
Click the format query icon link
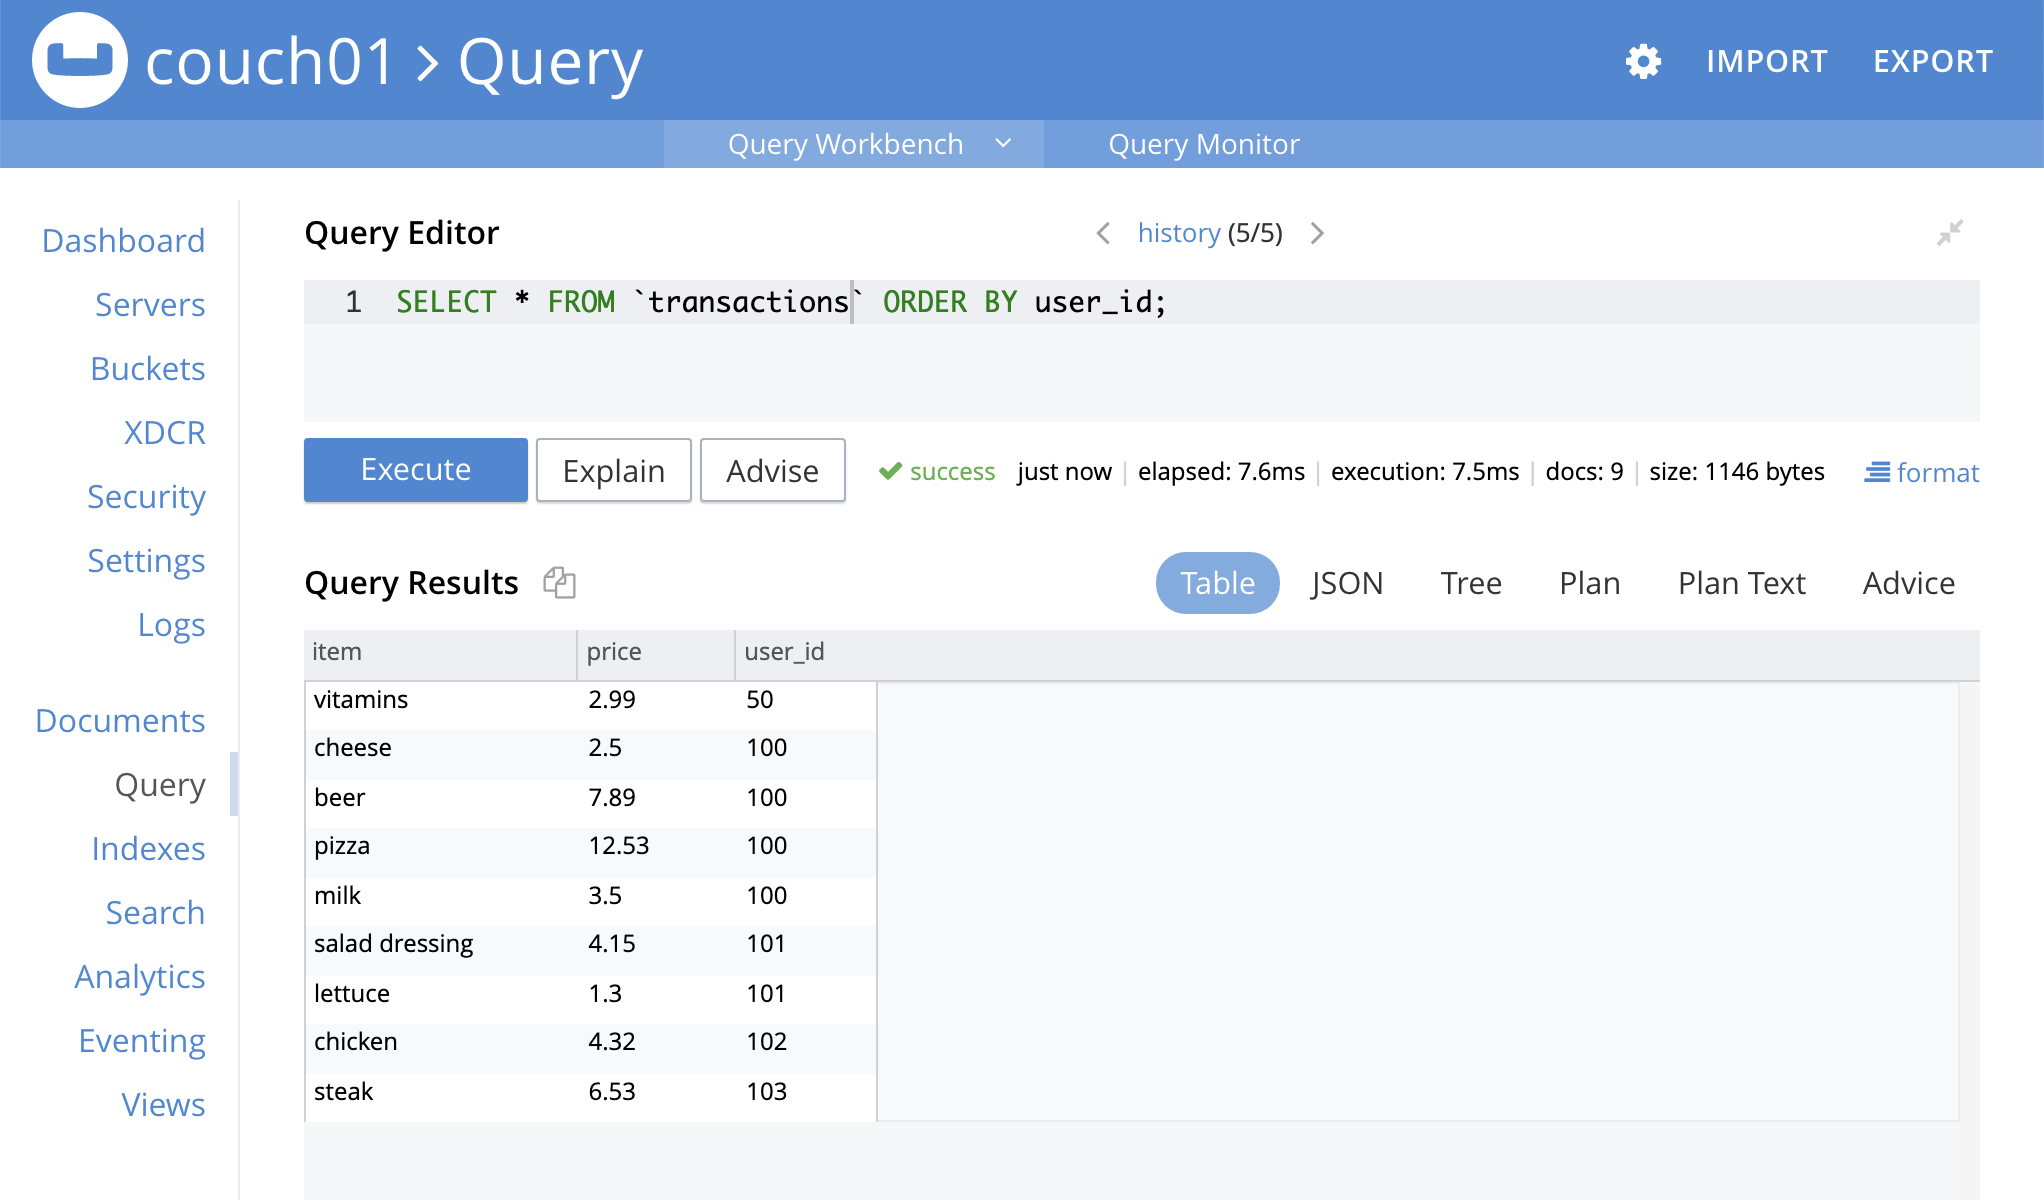coord(1921,472)
